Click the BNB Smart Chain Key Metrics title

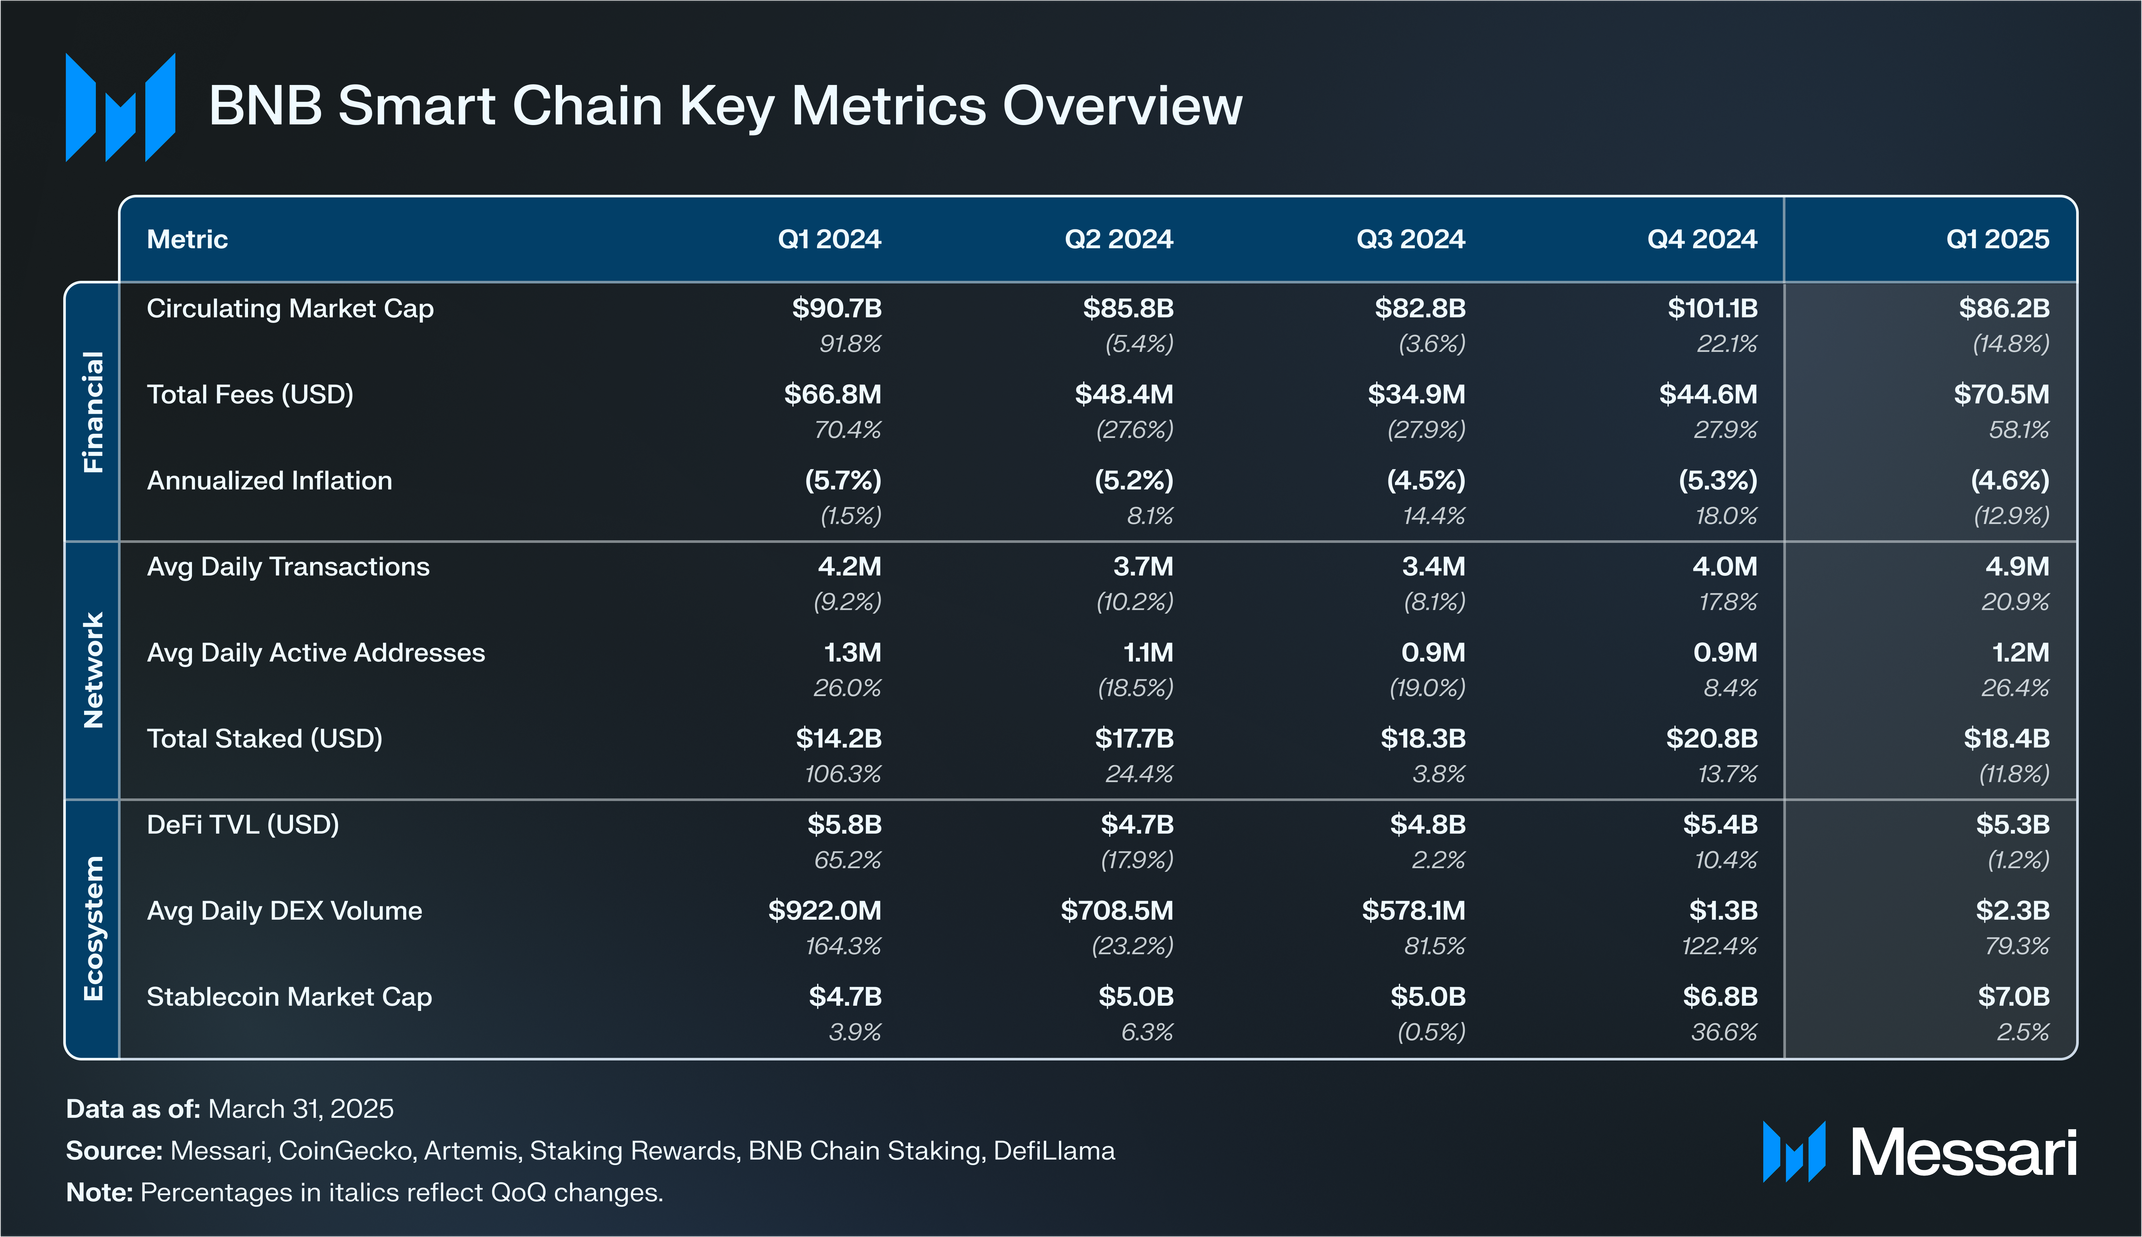click(x=725, y=106)
